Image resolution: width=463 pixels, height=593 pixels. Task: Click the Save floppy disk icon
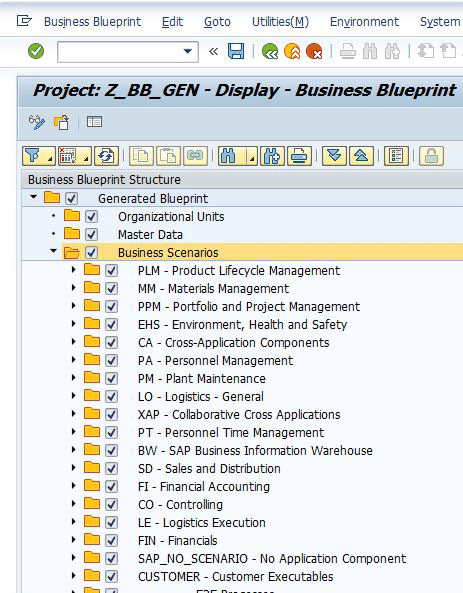pos(236,51)
